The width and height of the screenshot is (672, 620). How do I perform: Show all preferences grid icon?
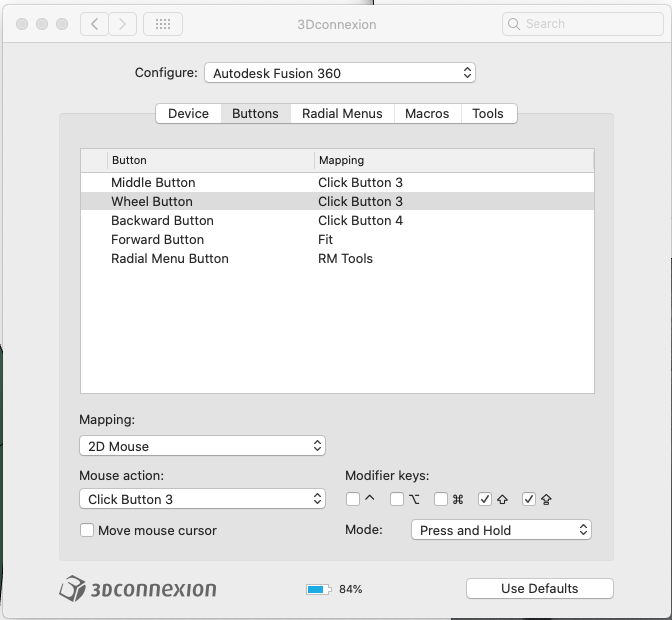163,24
